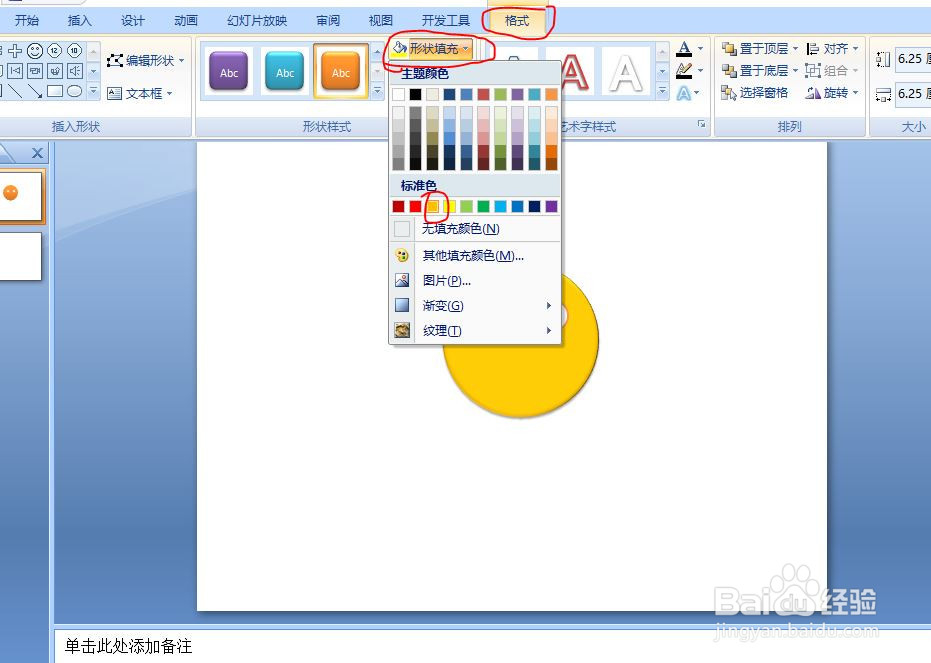Click the 编辑形状 edit points icon

pos(115,60)
